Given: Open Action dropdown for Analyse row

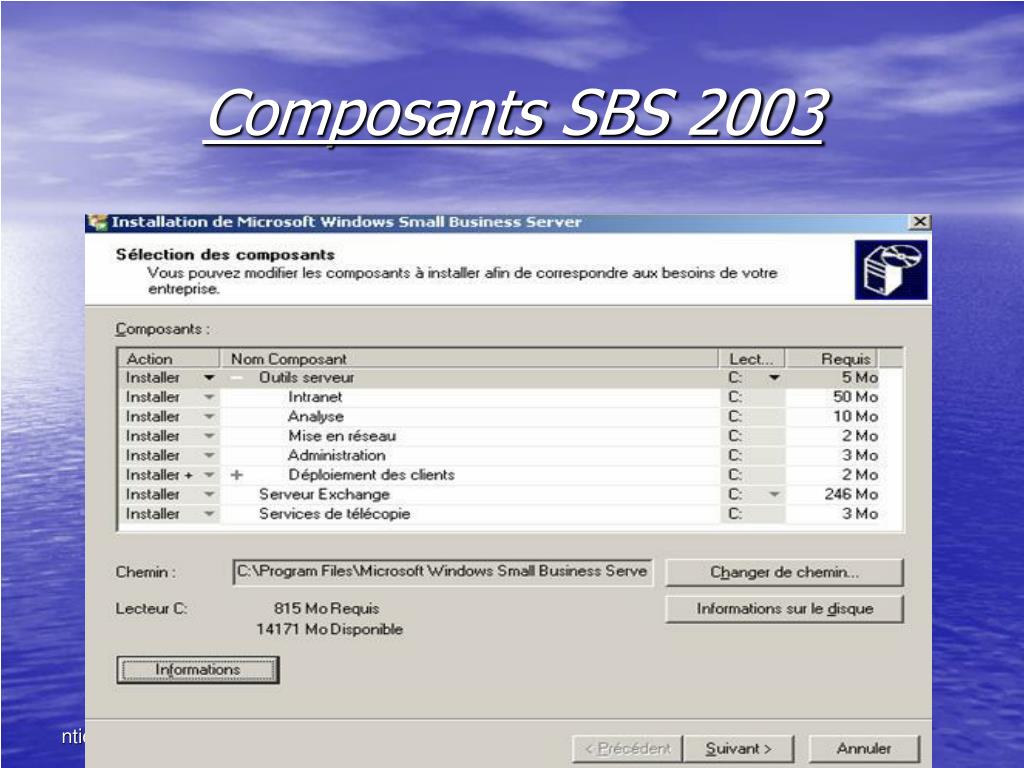Looking at the screenshot, I should coord(209,417).
